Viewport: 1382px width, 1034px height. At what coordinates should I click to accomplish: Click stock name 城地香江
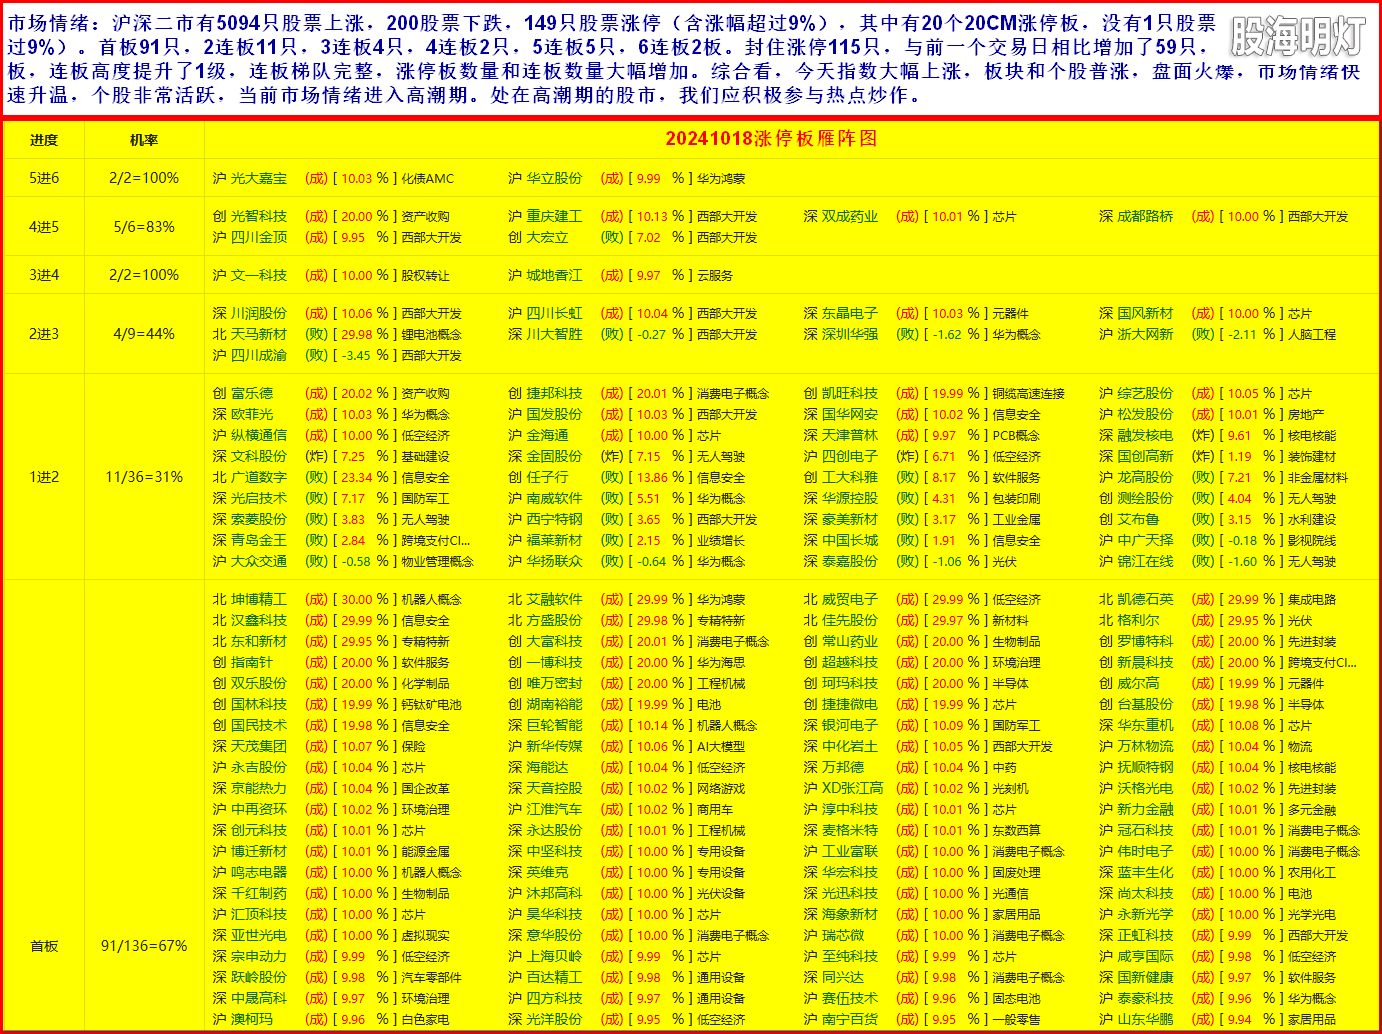tap(554, 275)
